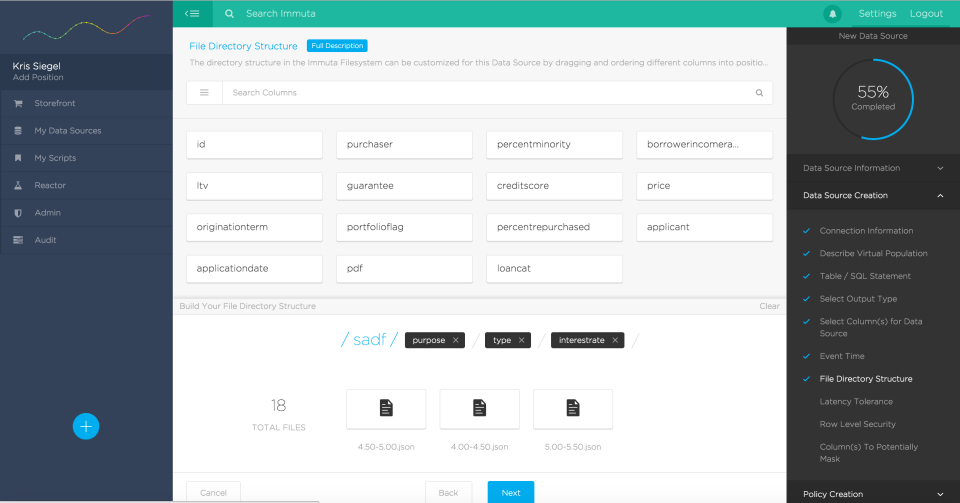The height and width of the screenshot is (503, 960).
Task: Click the My Data Sources database icon
Action: 18,130
